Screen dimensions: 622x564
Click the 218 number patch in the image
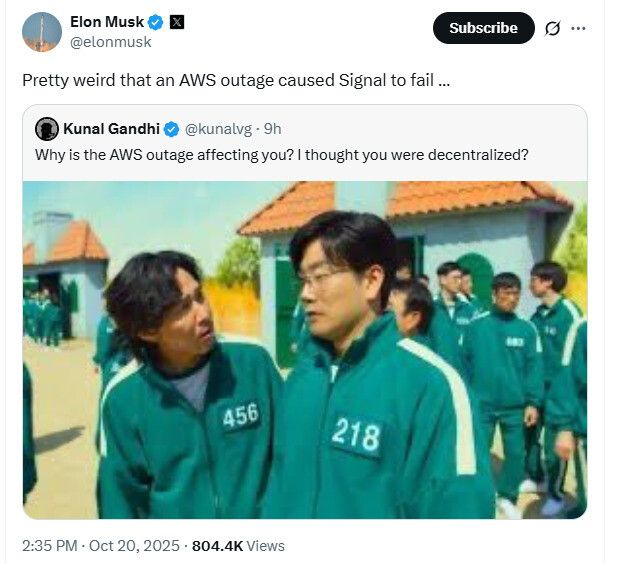356,435
